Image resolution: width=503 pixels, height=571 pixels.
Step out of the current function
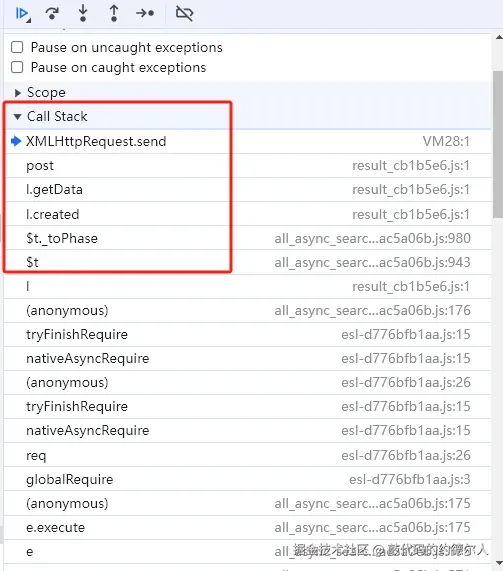[x=114, y=13]
